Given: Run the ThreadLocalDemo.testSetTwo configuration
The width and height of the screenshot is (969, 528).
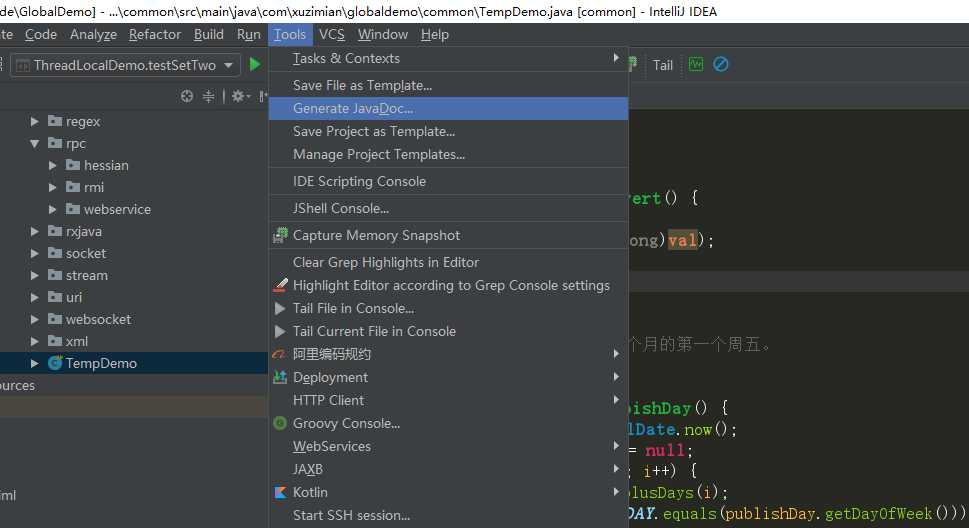Looking at the screenshot, I should pos(255,64).
